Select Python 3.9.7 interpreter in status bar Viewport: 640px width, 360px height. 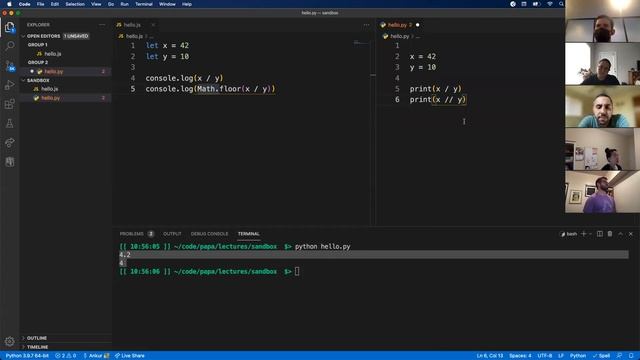click(x=27, y=356)
